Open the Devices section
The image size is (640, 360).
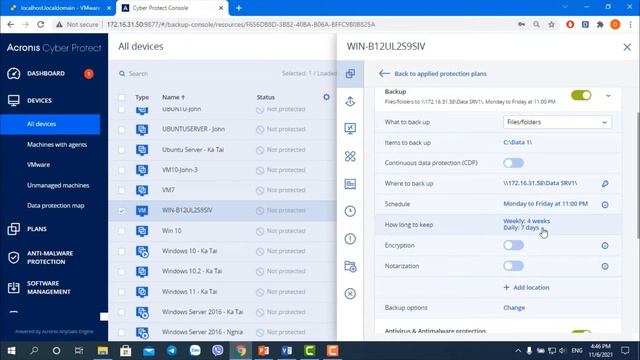(39, 100)
